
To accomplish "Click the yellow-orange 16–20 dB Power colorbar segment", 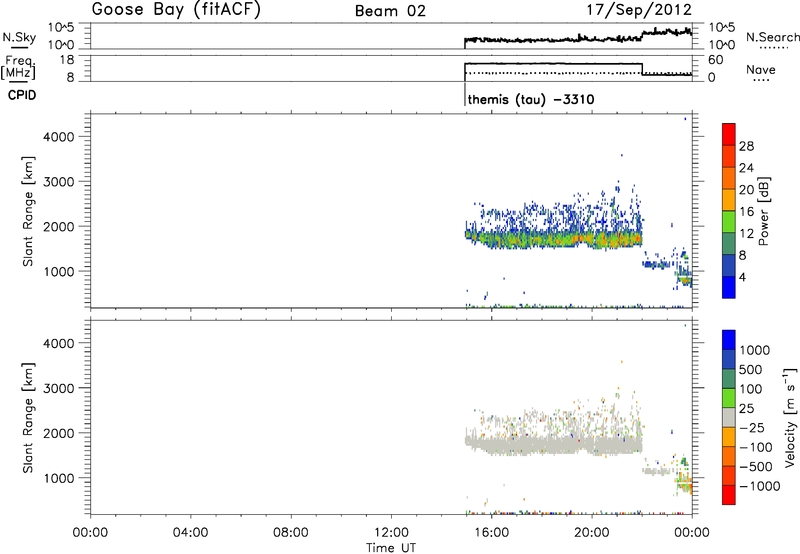I will coord(729,199).
